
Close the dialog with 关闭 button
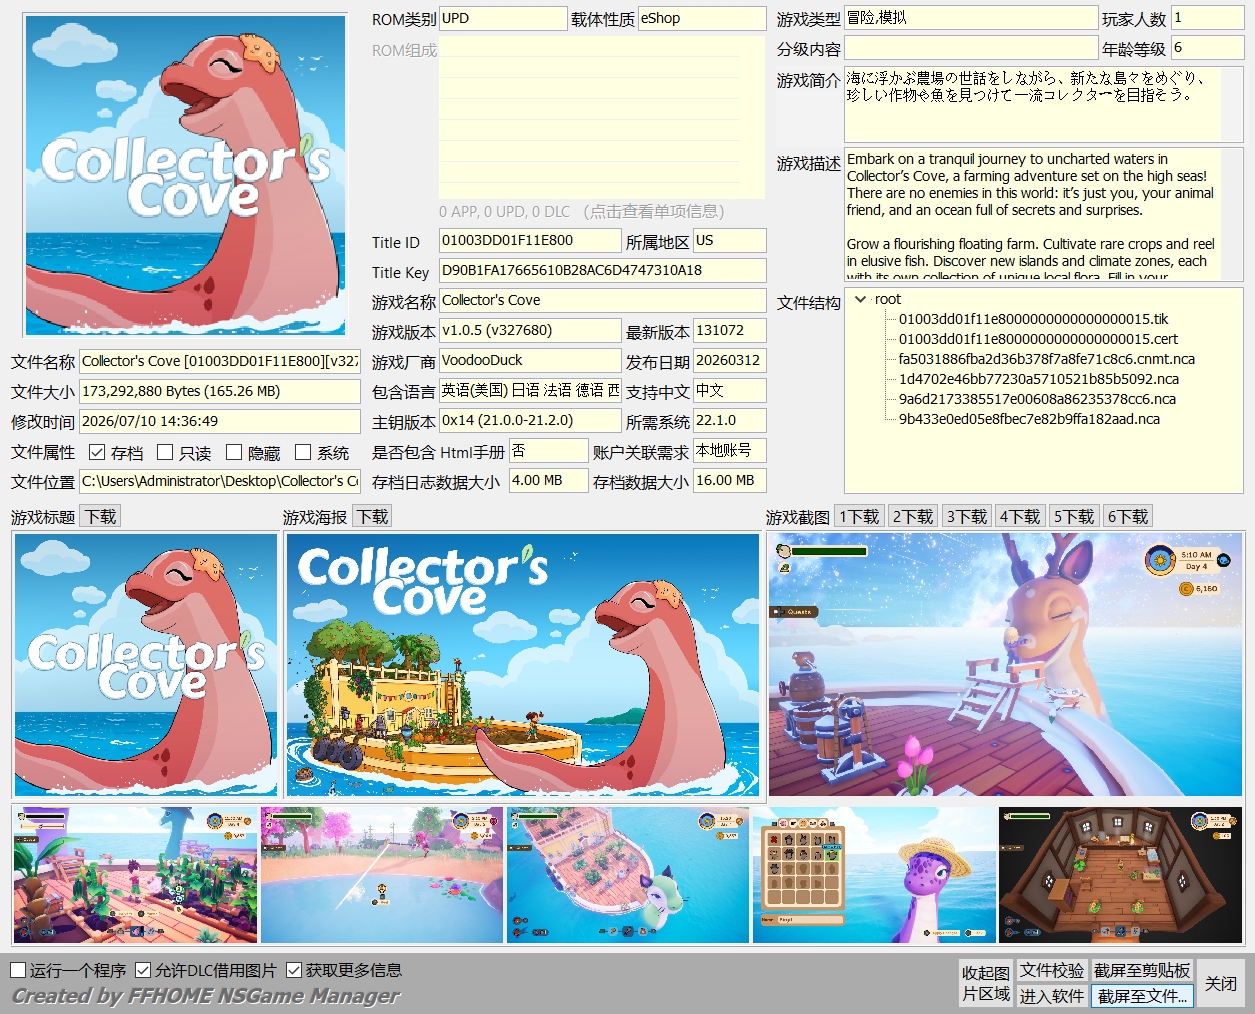click(x=1221, y=984)
